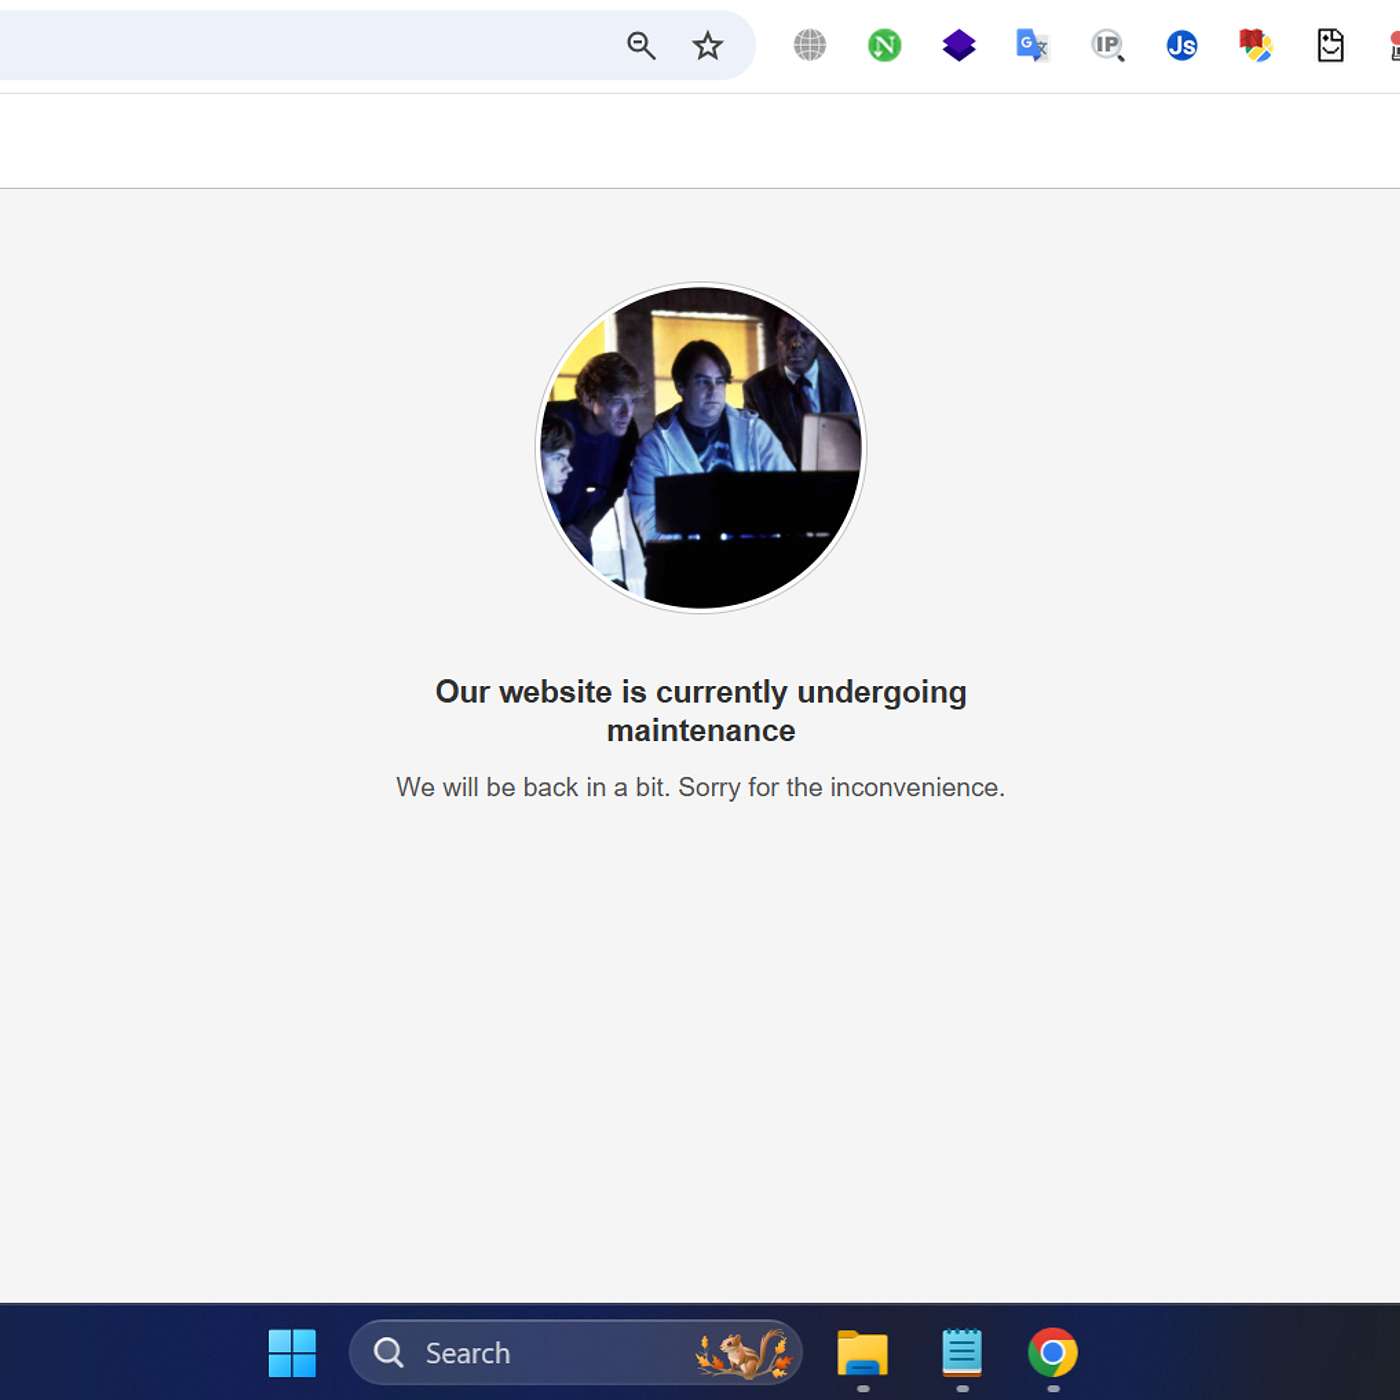Open the Windows Start menu
The width and height of the screenshot is (1400, 1400).
292,1353
